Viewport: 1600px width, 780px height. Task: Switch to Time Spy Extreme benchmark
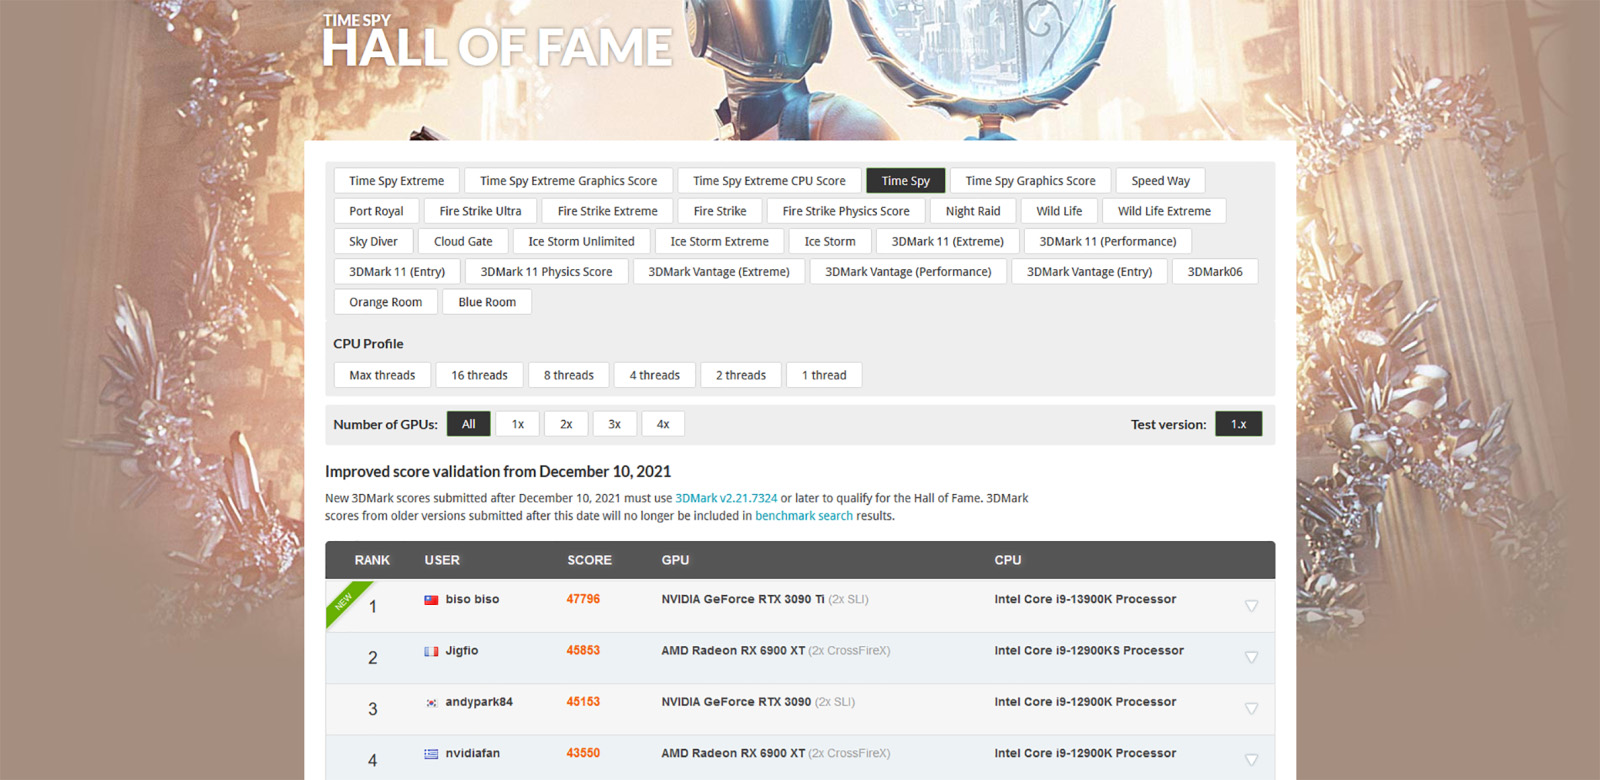[x=397, y=181]
